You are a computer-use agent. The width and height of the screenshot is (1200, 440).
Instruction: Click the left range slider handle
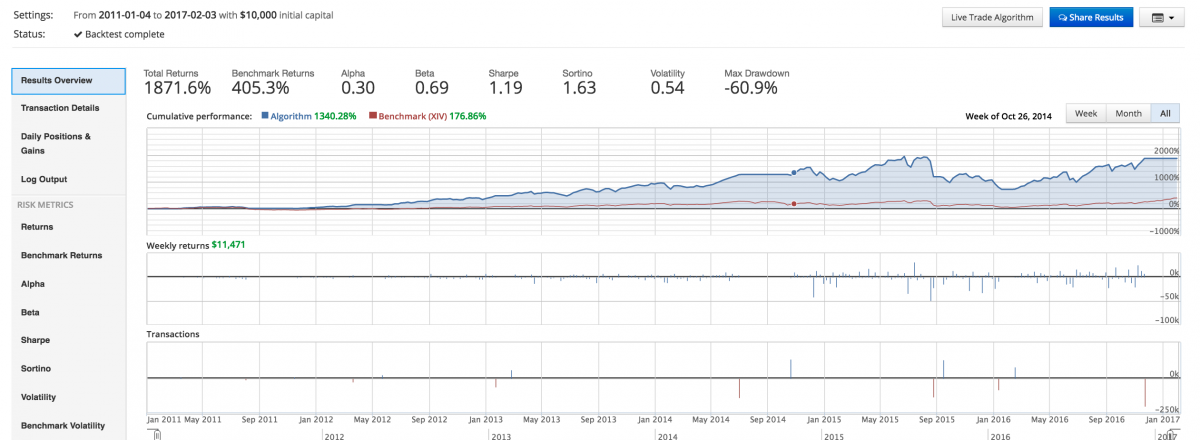click(157, 435)
